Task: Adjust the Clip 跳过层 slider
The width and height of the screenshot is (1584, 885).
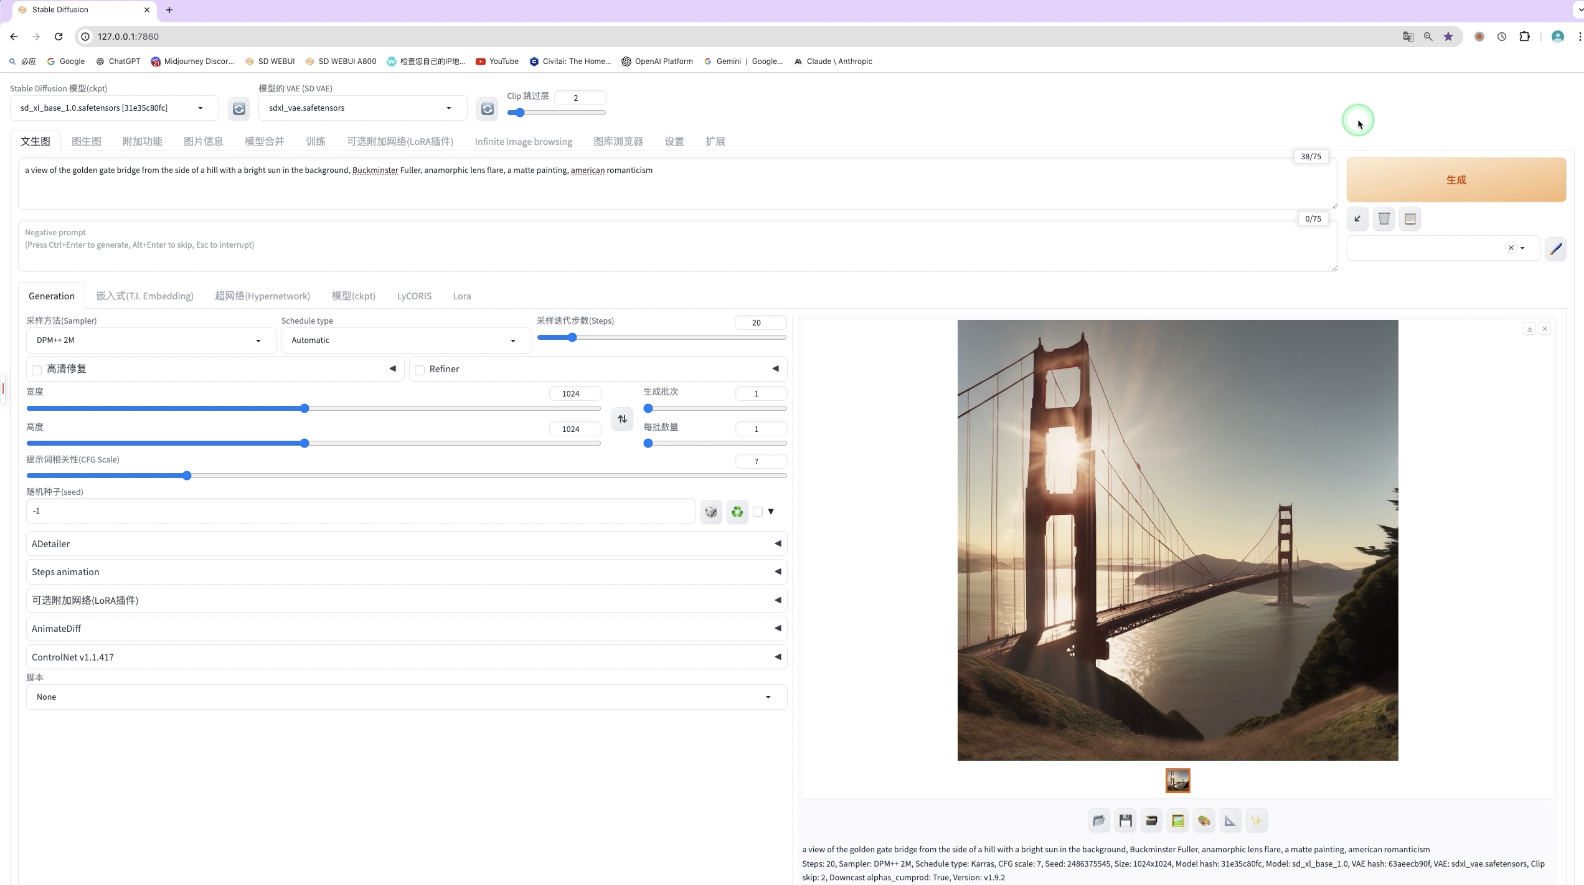Action: 556,113
